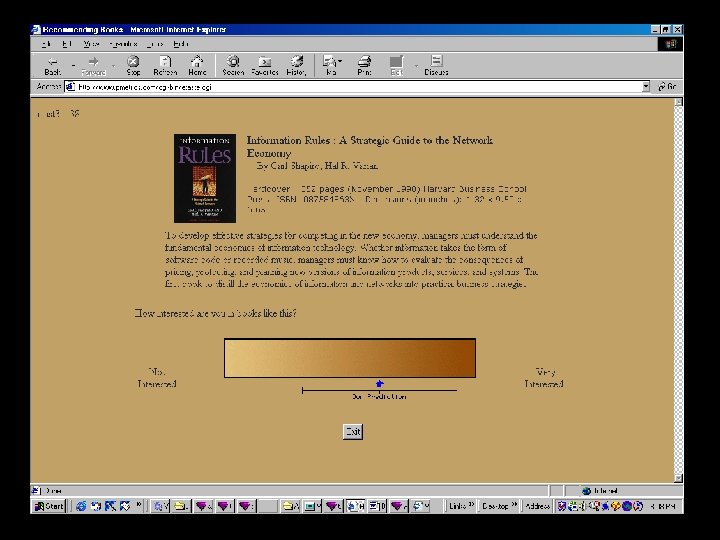Click the "Very Interested" label

tap(544, 377)
